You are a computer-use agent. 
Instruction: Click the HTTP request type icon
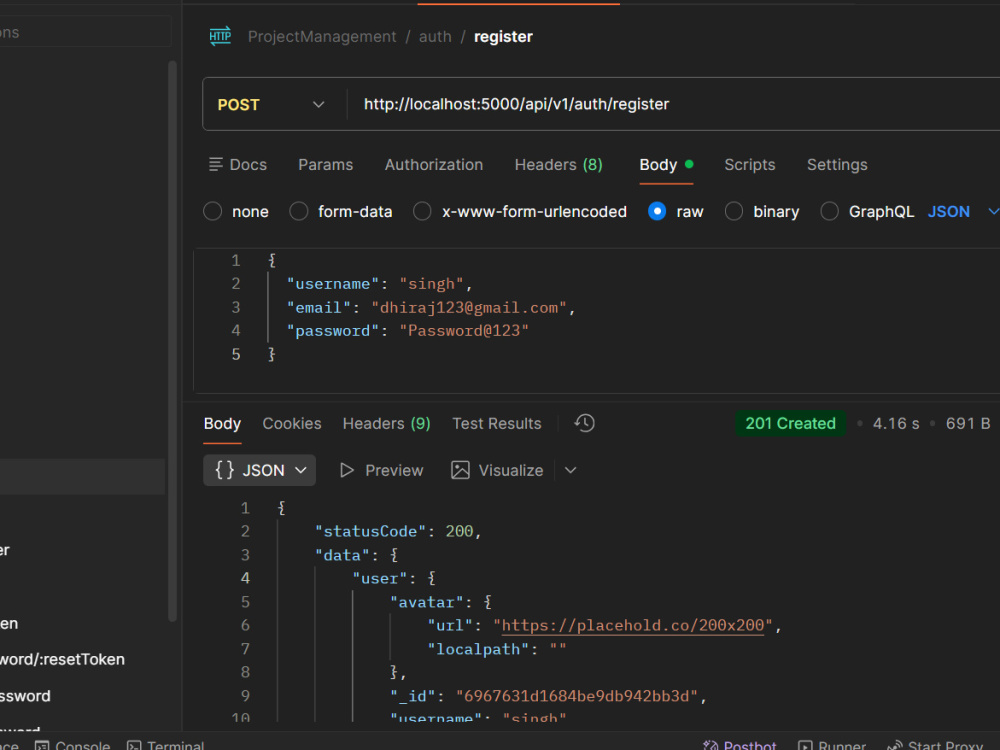pos(220,36)
